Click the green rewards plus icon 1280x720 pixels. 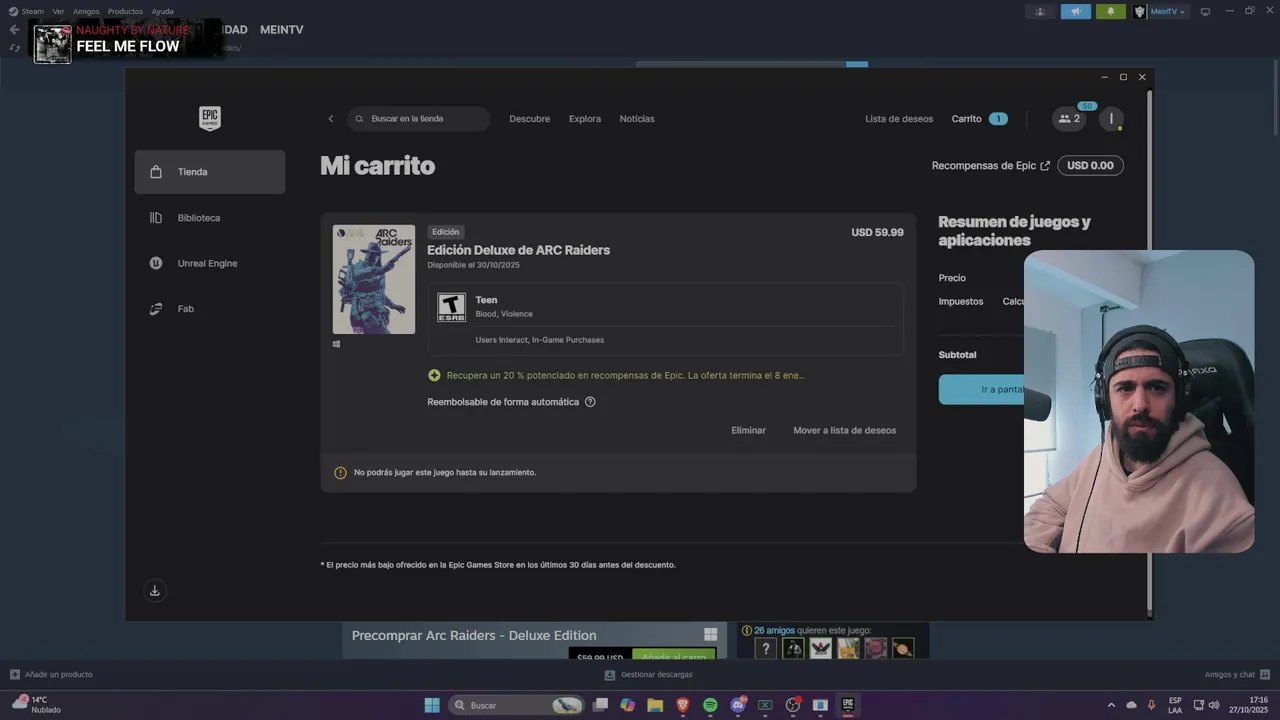coord(434,376)
